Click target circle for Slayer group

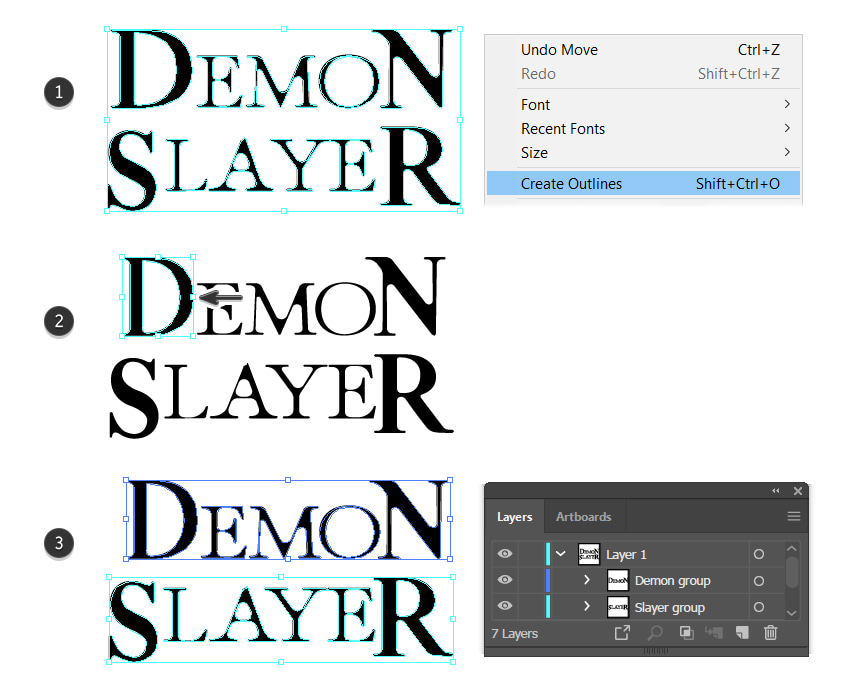click(x=759, y=607)
